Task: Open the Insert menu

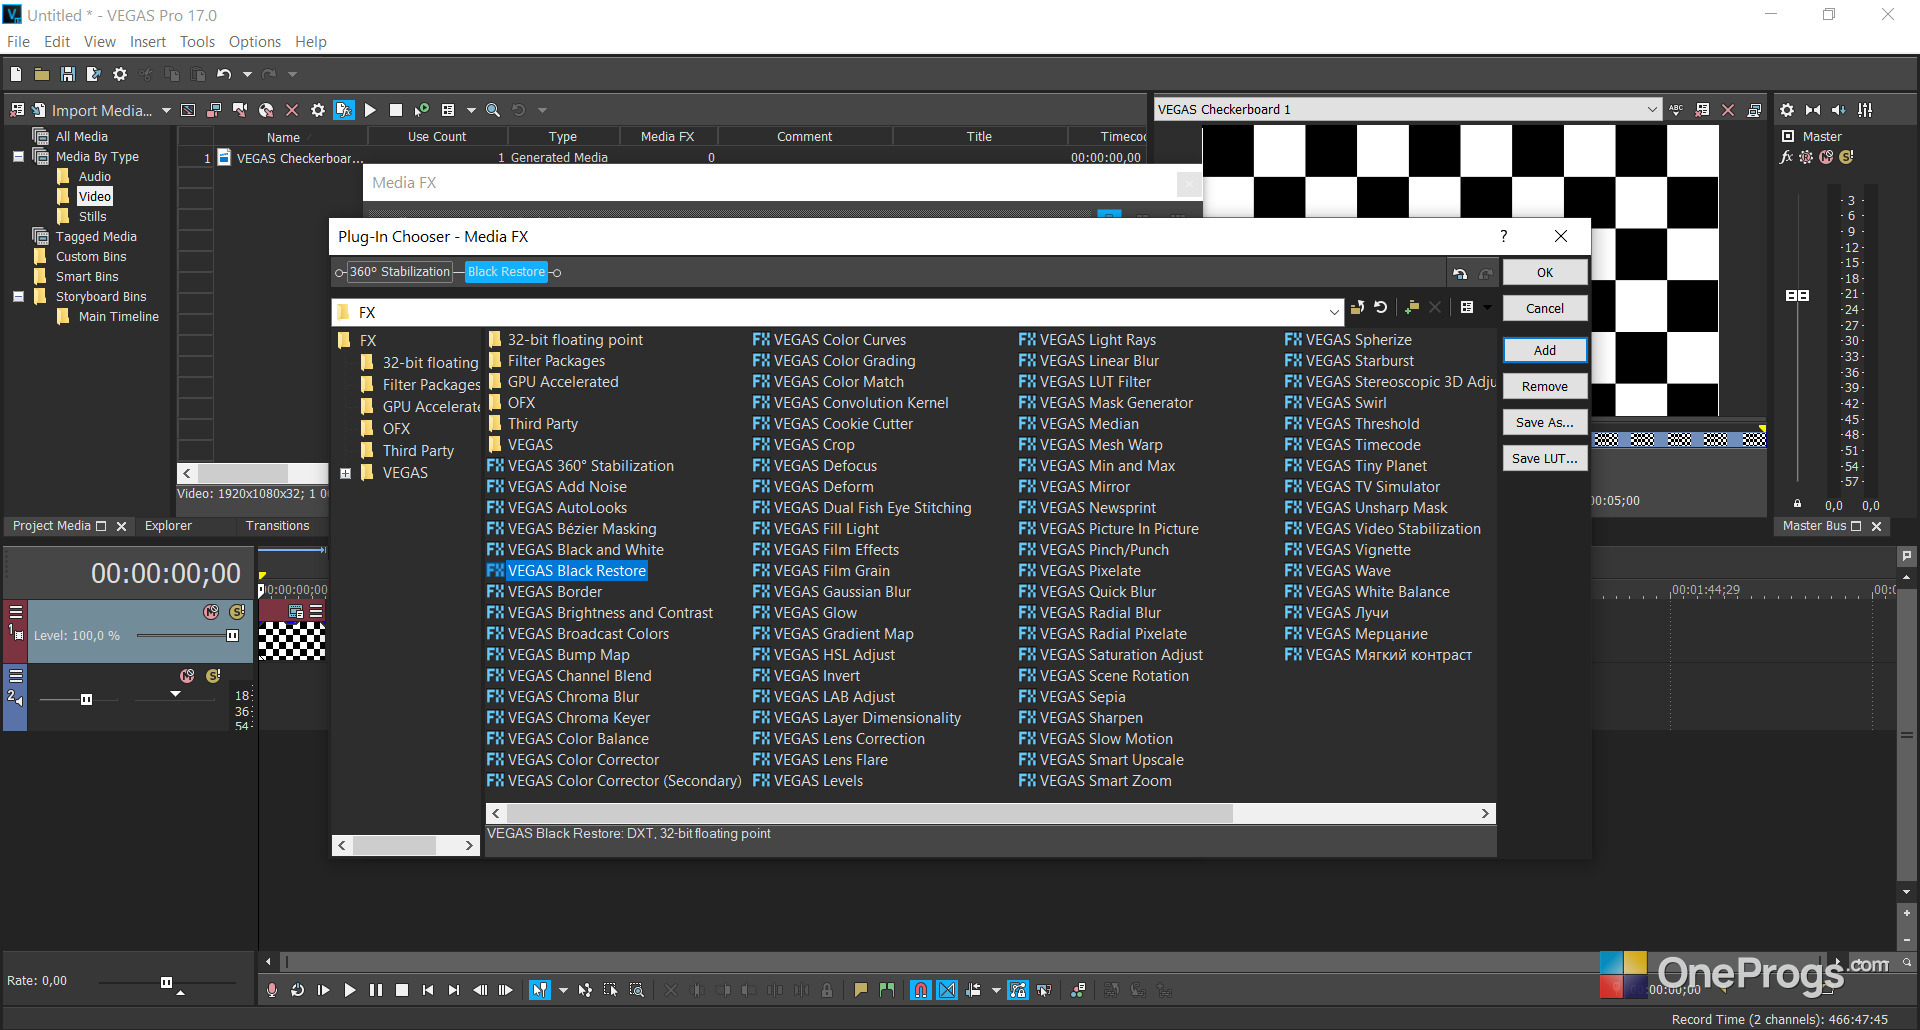Action: [148, 42]
